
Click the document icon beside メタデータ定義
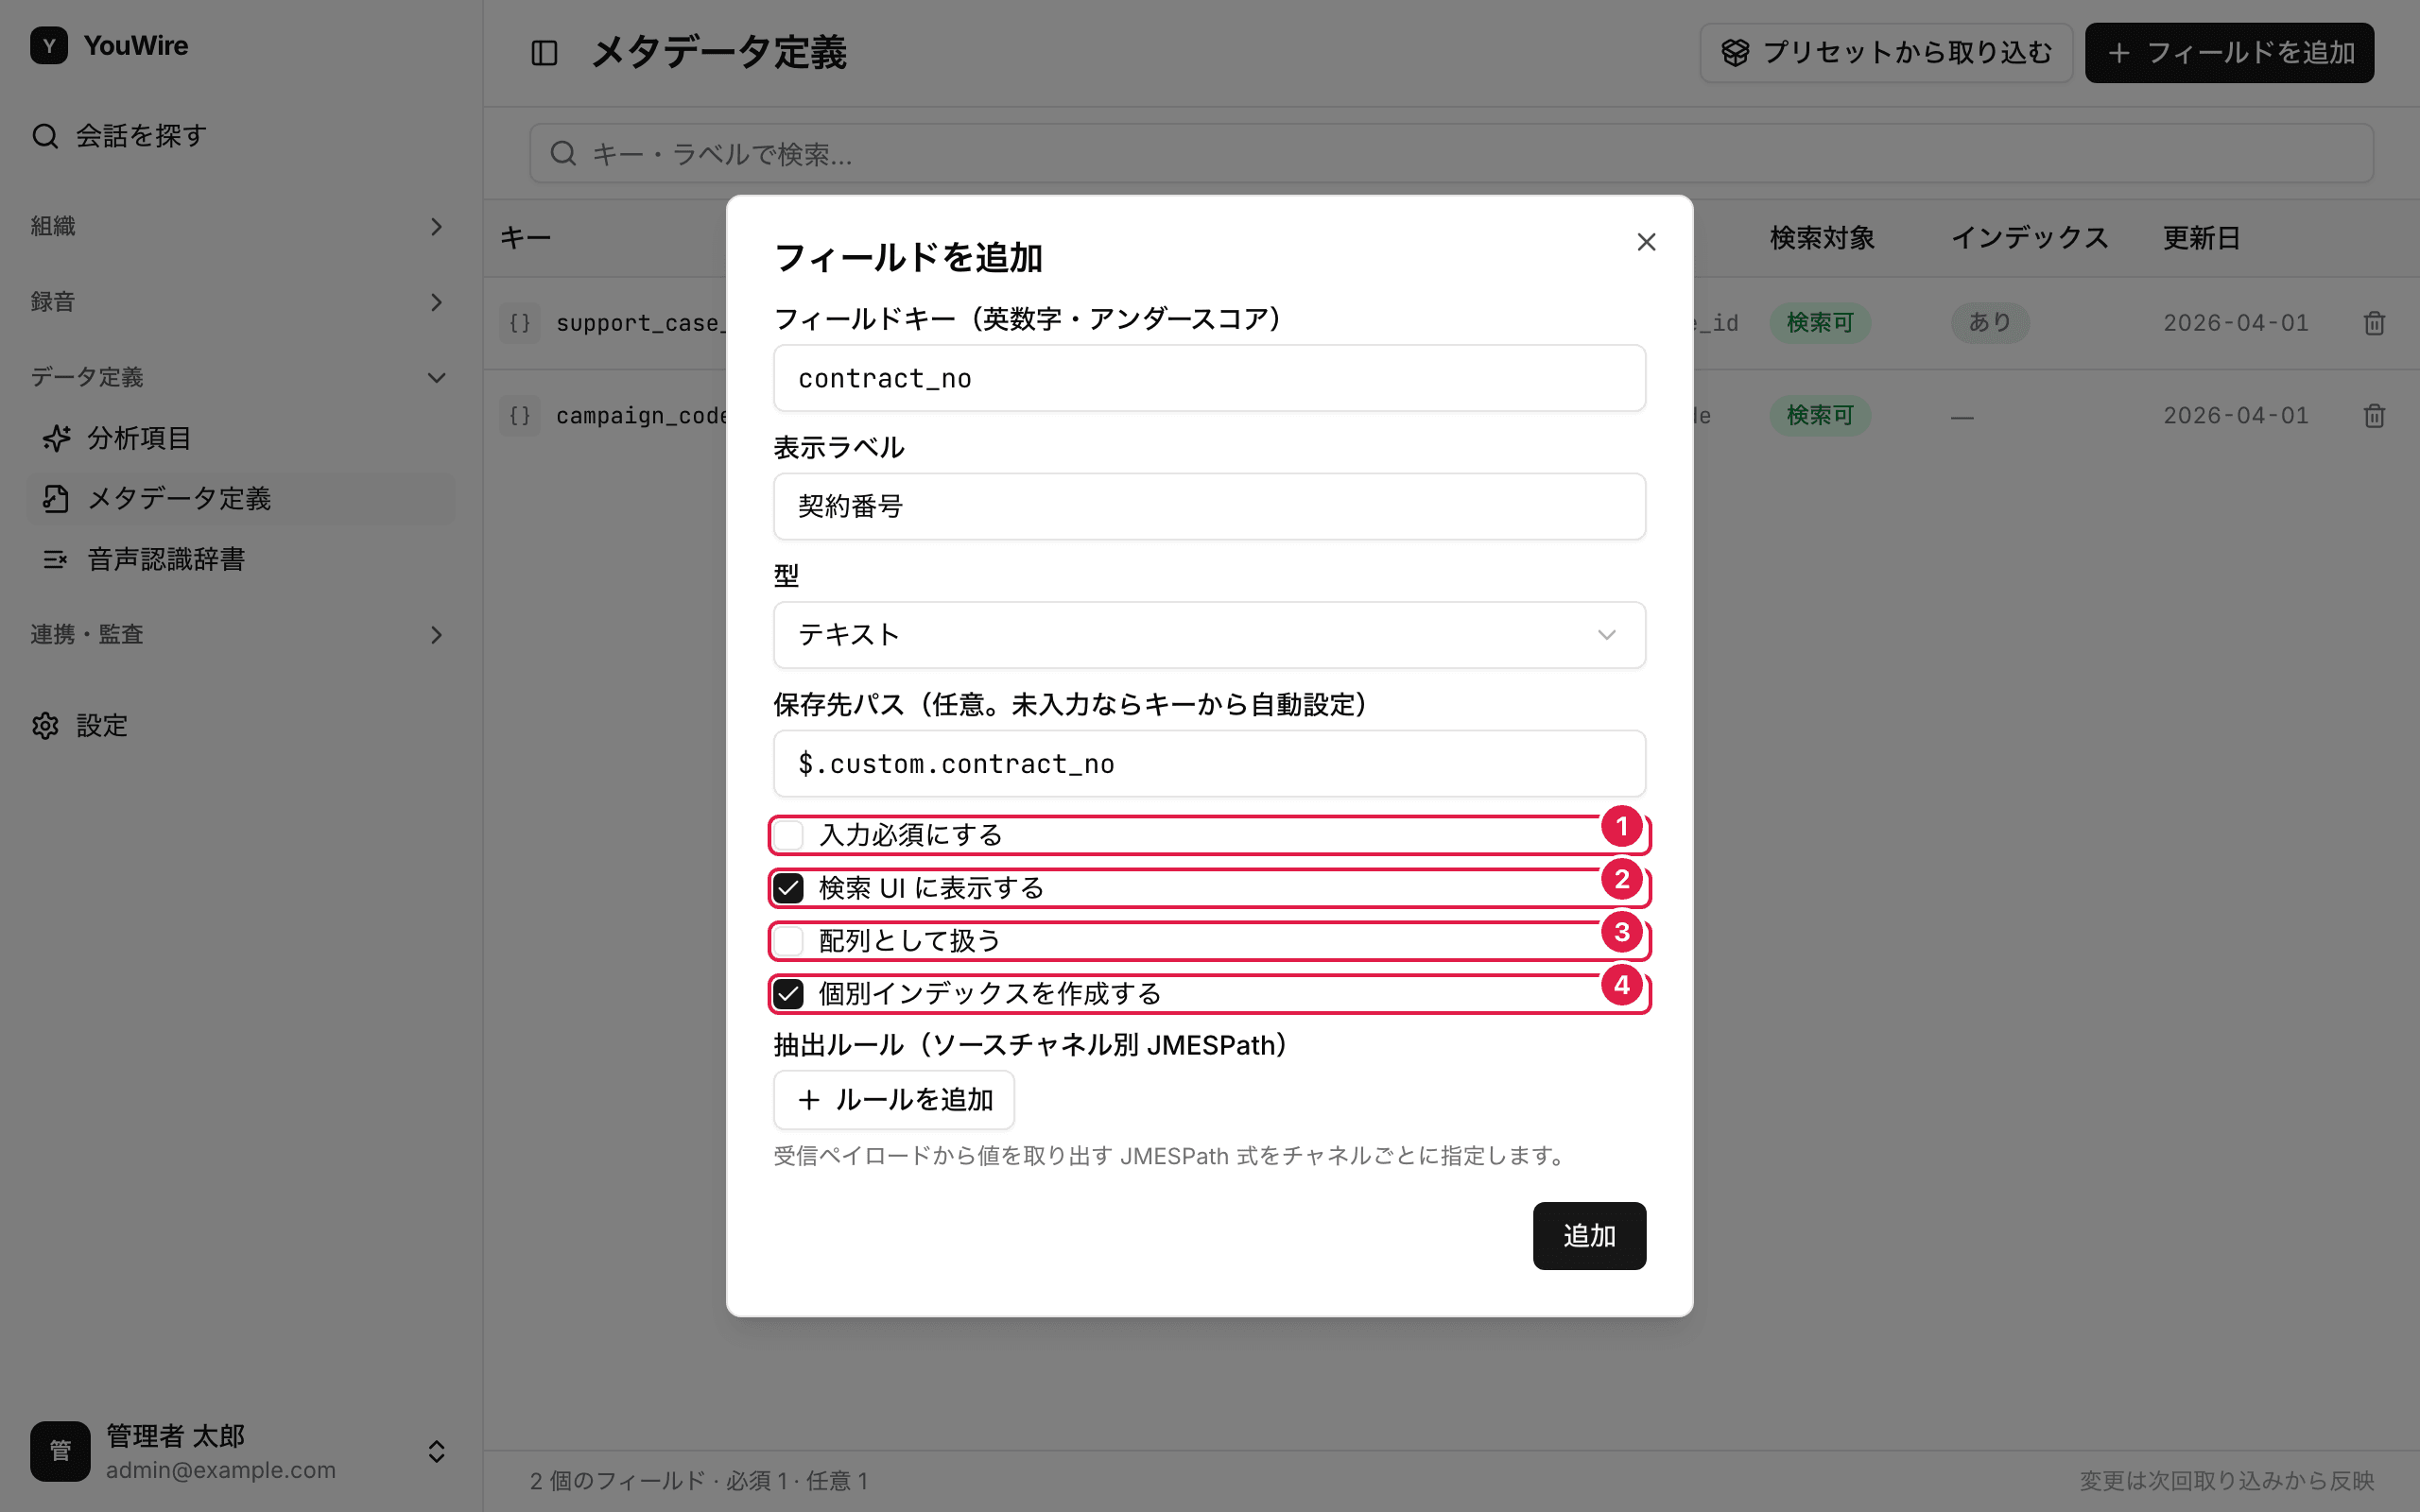point(57,499)
